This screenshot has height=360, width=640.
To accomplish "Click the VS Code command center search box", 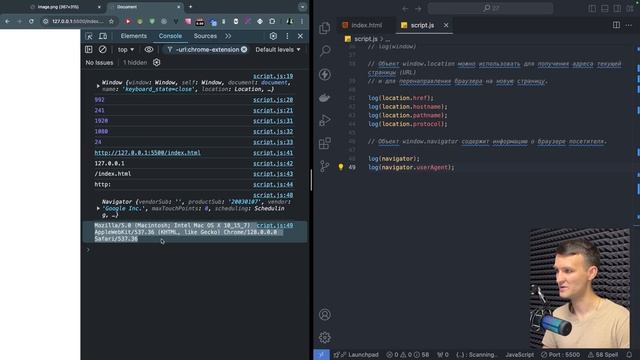I will click(491, 8).
